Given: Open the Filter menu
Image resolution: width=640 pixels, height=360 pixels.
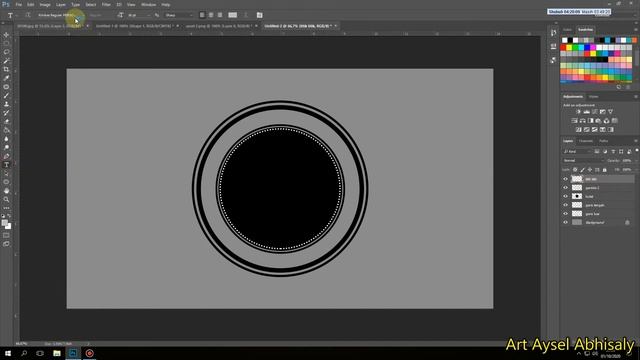Looking at the screenshot, I should click(106, 4).
